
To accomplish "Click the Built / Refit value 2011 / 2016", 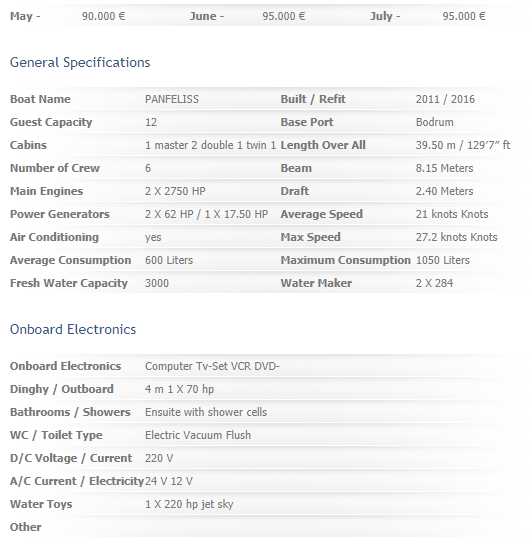I will pos(445,99).
